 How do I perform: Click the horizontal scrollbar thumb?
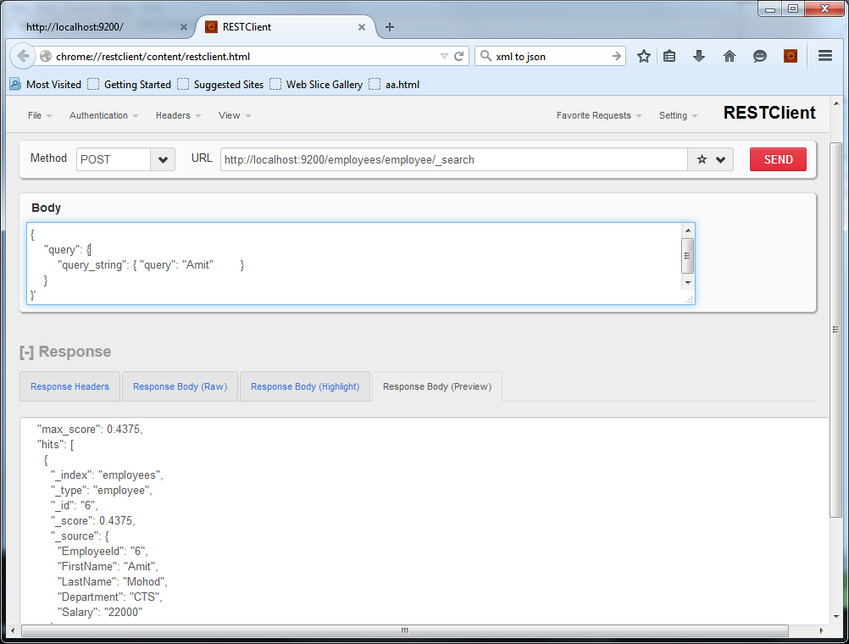click(404, 630)
